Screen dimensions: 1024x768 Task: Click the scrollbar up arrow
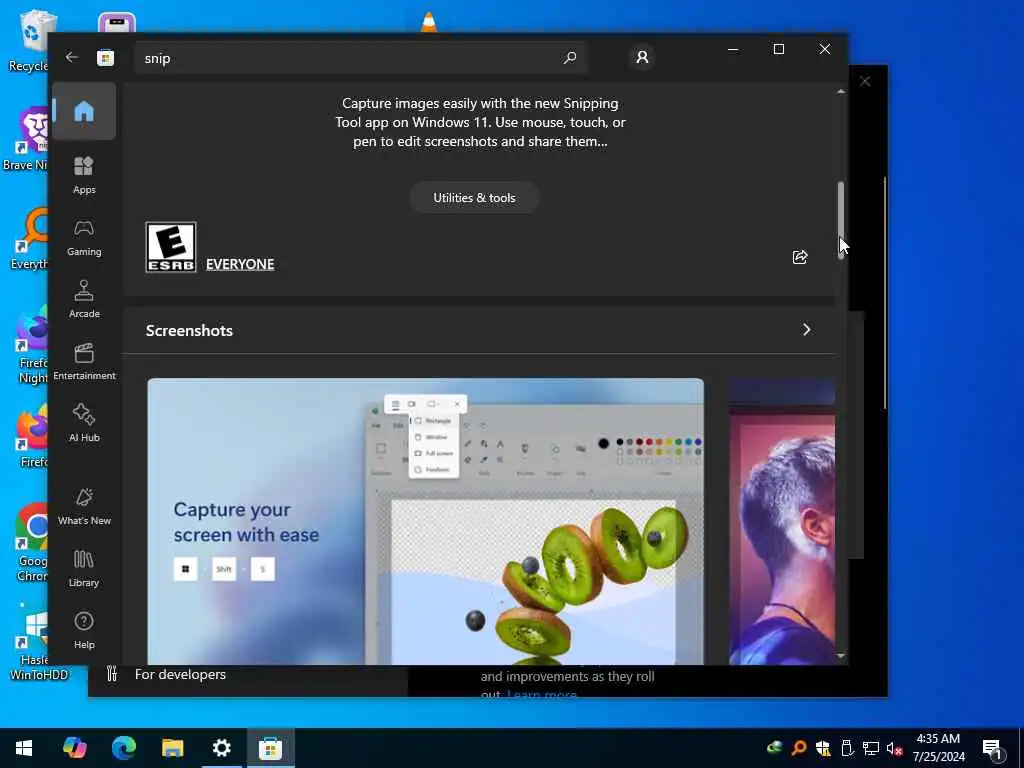click(841, 92)
